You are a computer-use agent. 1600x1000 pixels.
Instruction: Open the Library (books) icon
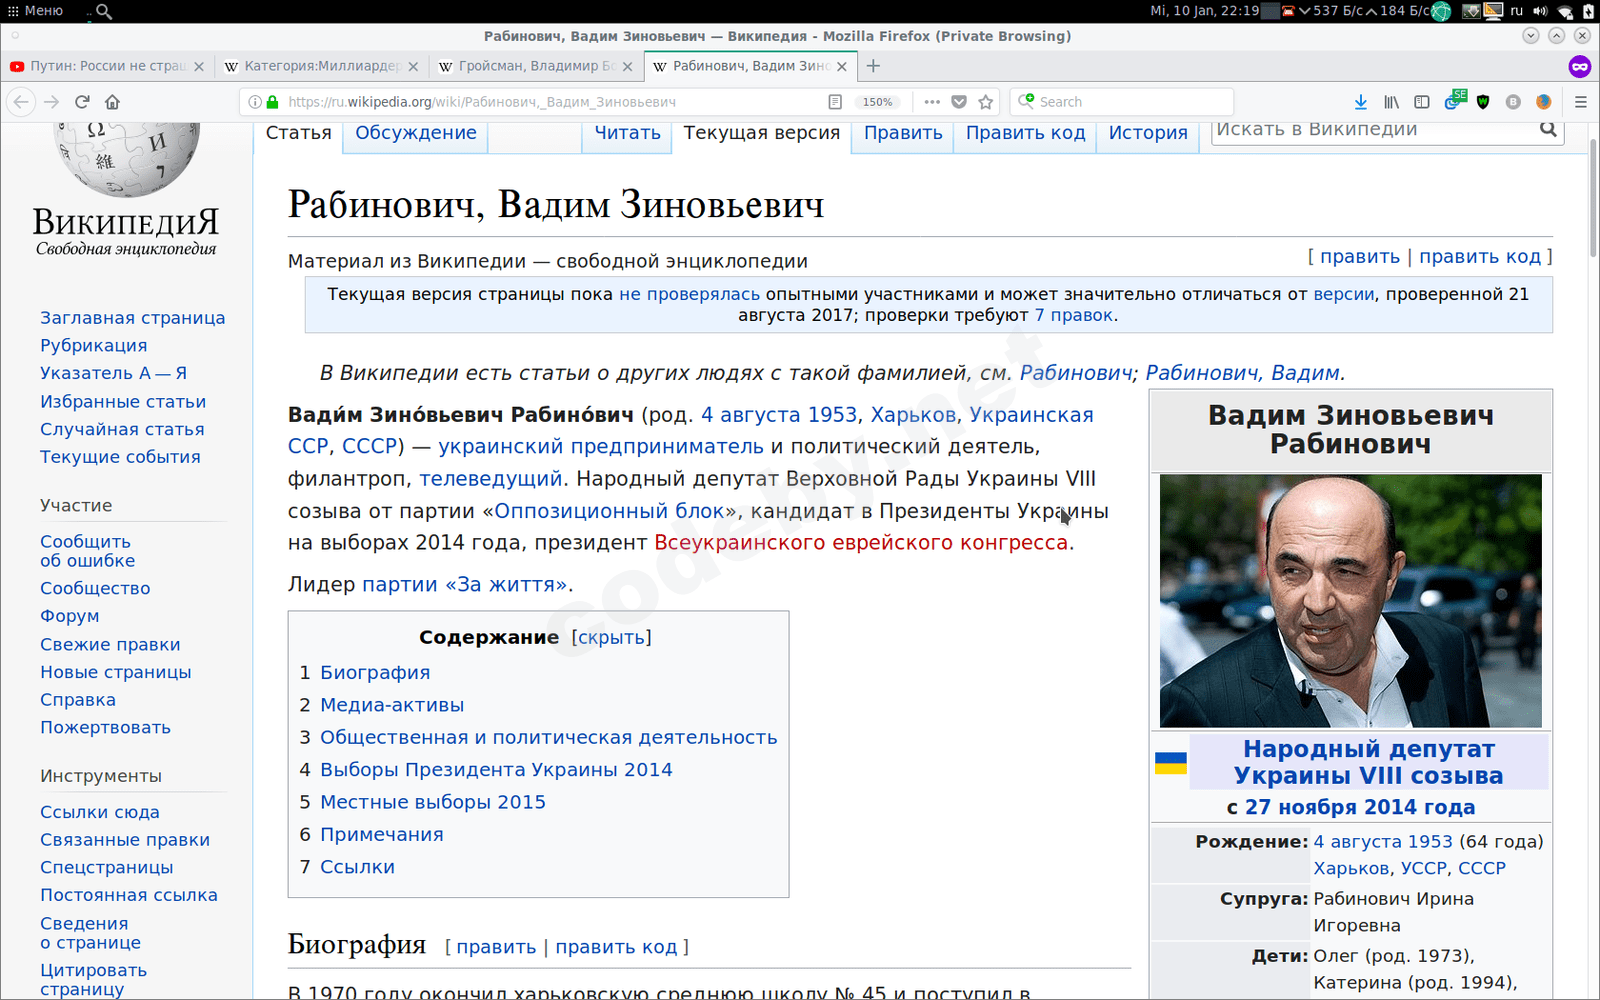[x=1391, y=101]
